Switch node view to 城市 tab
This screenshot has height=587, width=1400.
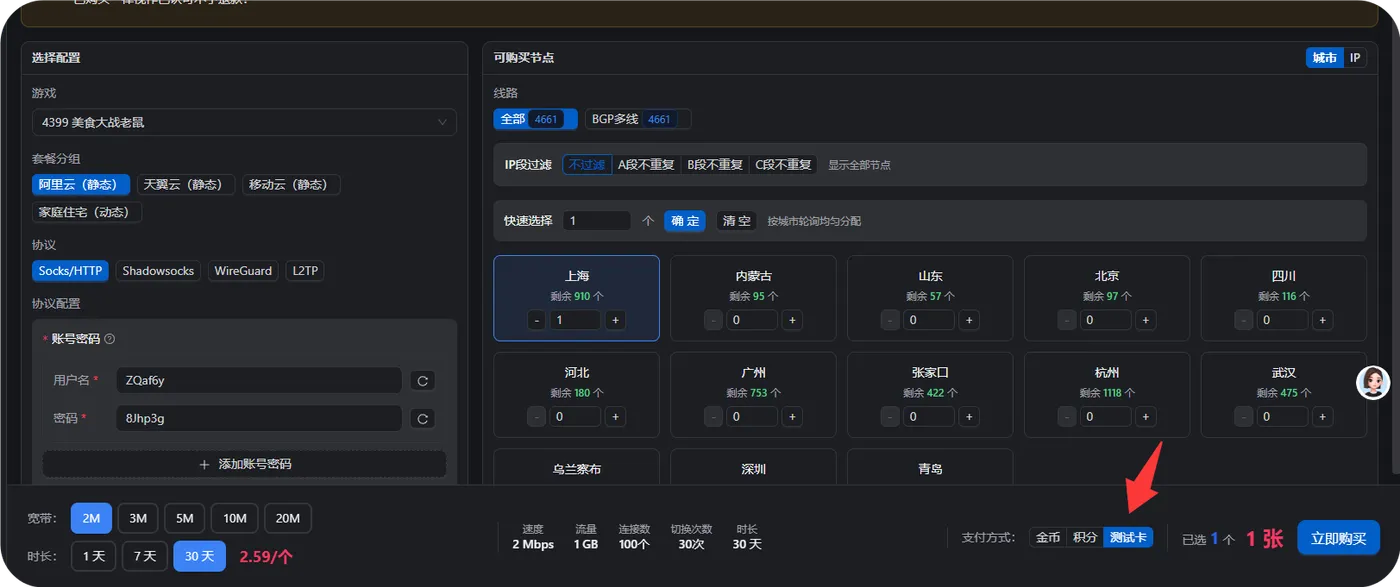click(x=1325, y=58)
